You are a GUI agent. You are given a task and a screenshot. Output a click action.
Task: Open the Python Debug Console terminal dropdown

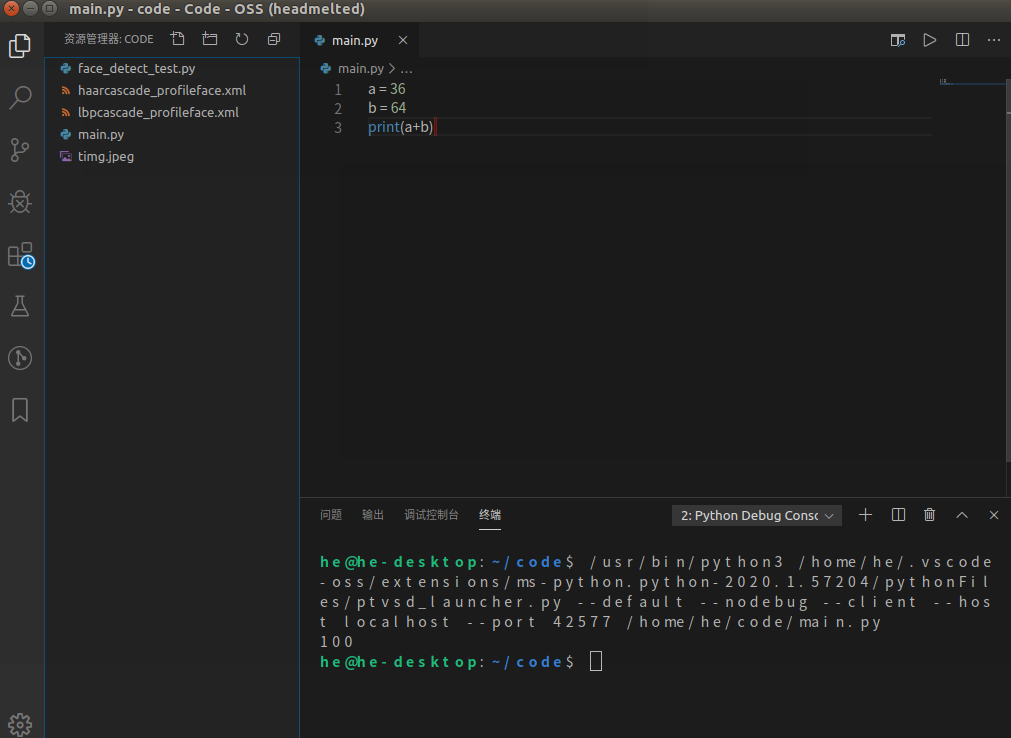tap(757, 516)
